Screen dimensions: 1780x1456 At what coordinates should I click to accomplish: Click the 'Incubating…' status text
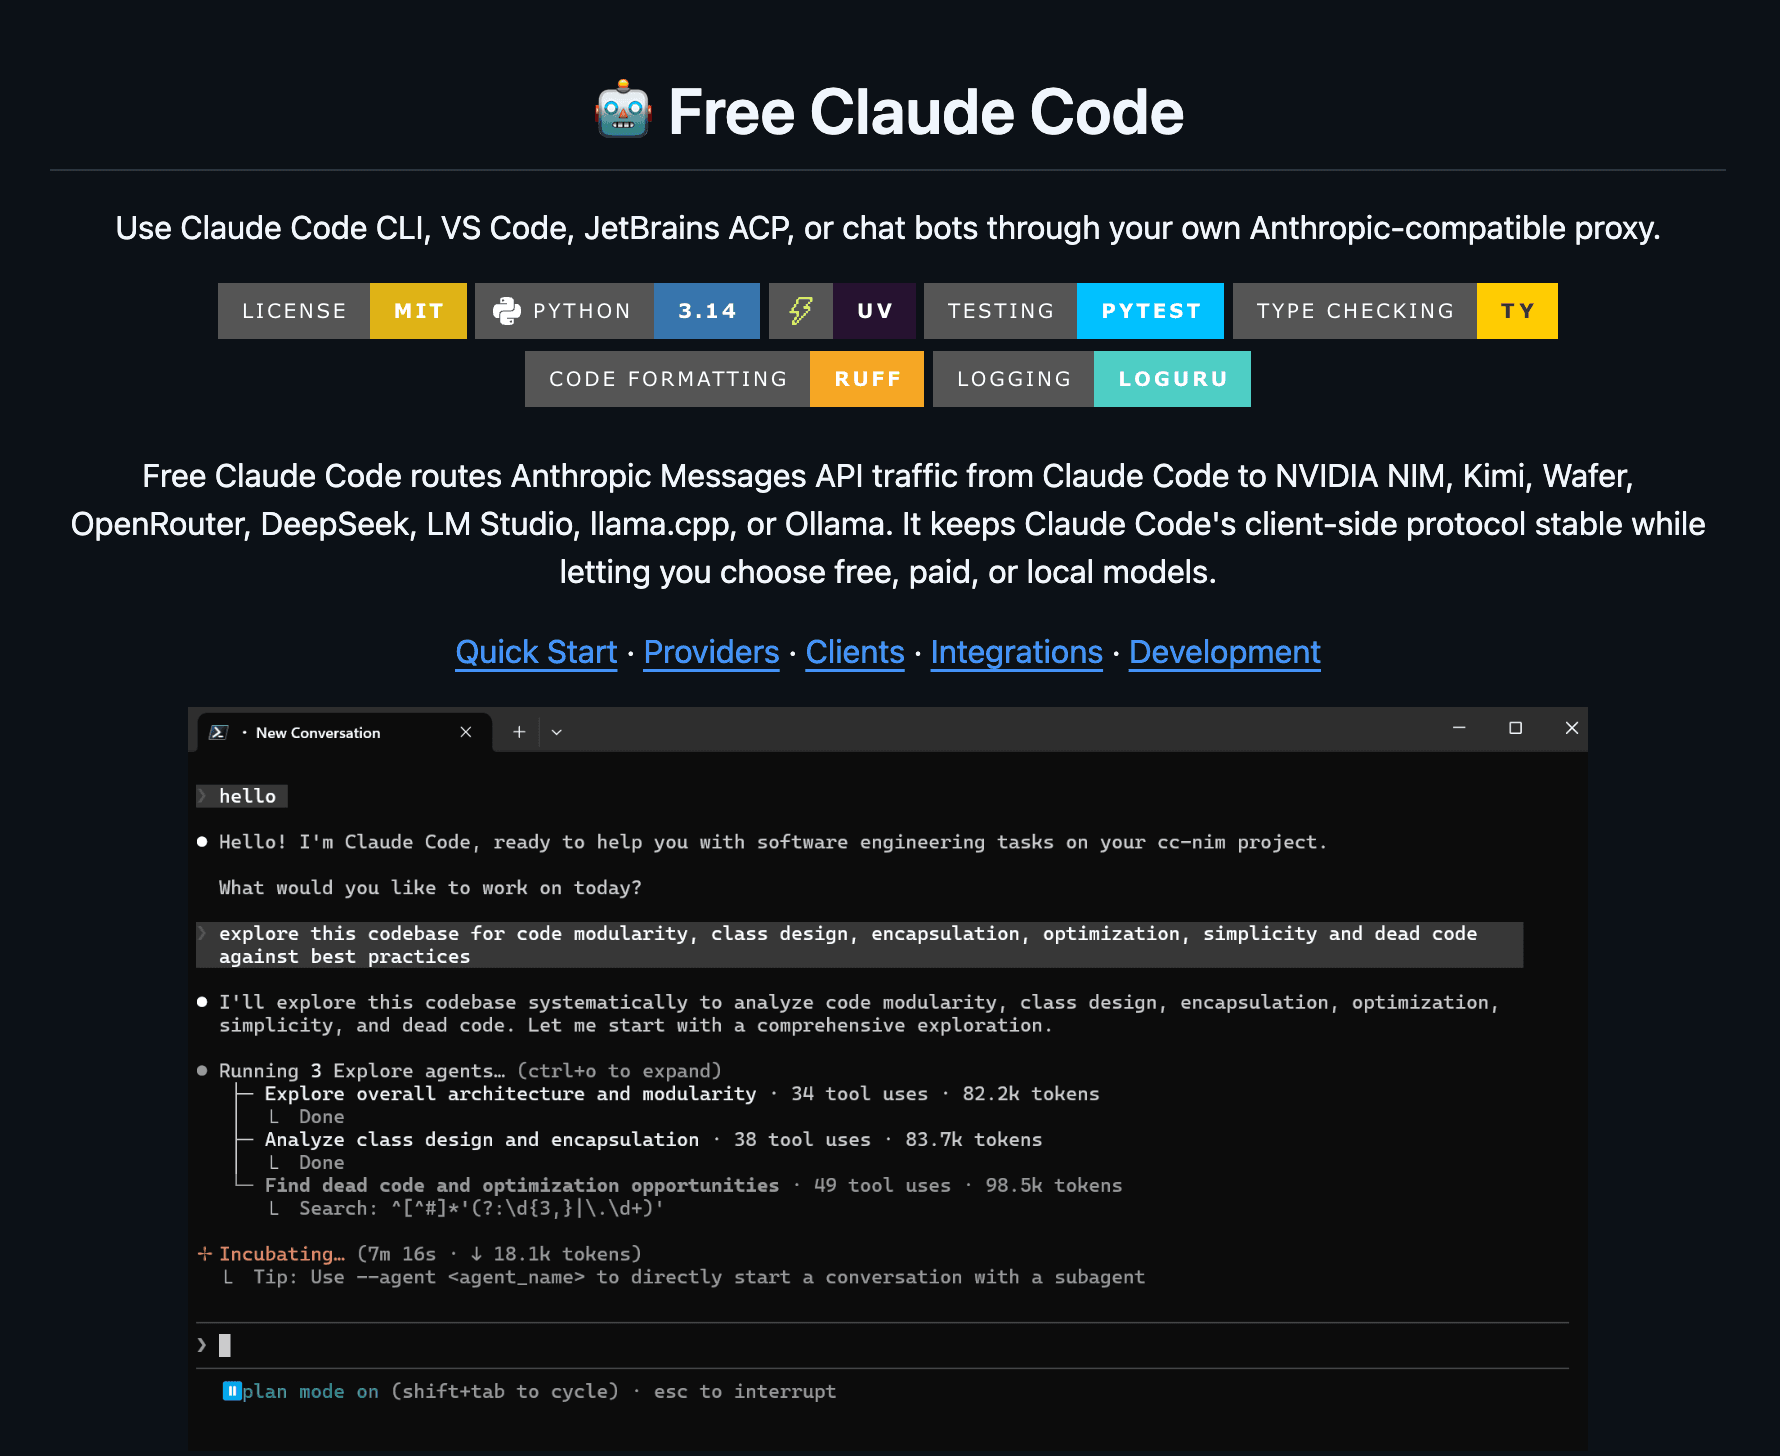(282, 1254)
